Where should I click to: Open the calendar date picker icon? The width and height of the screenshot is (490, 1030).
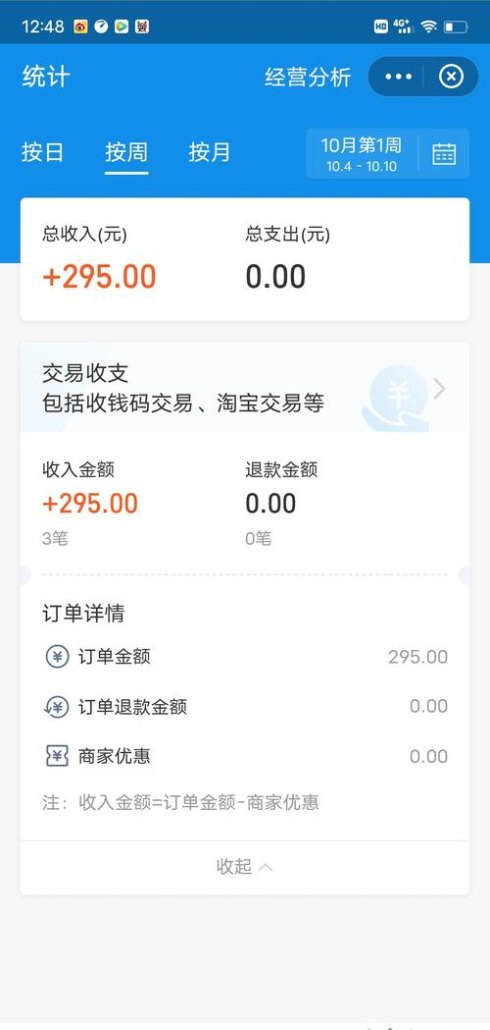coord(444,154)
